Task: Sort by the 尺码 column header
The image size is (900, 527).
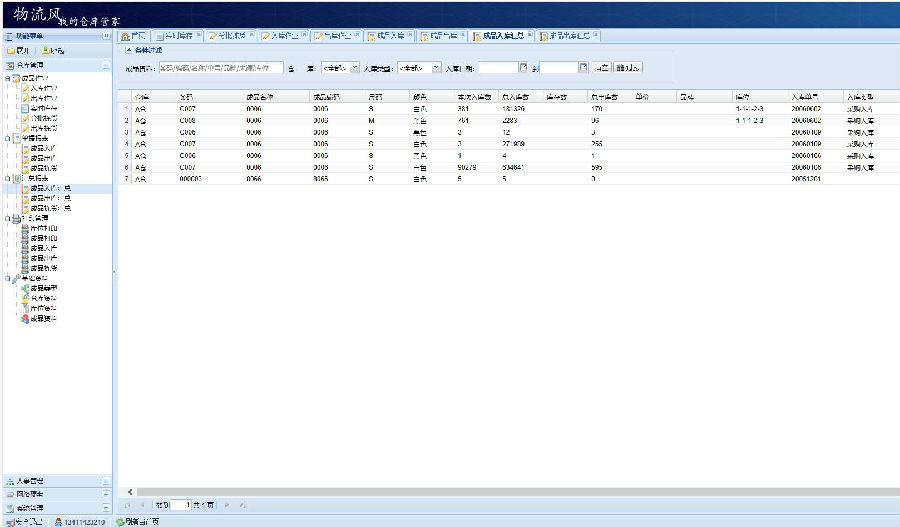Action: [387, 97]
